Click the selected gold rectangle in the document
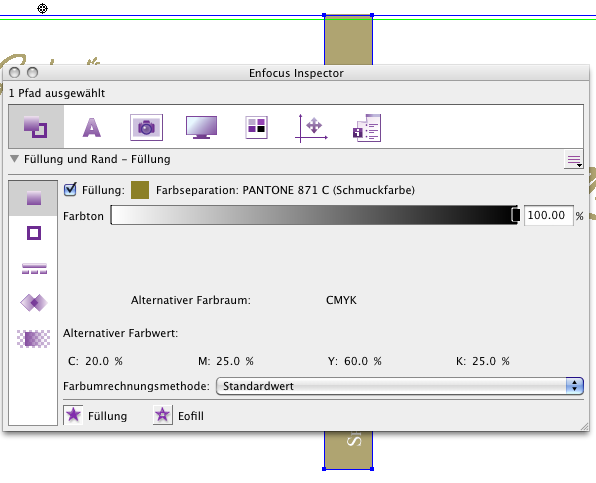This screenshot has height=483, width=596. [x=348, y=40]
